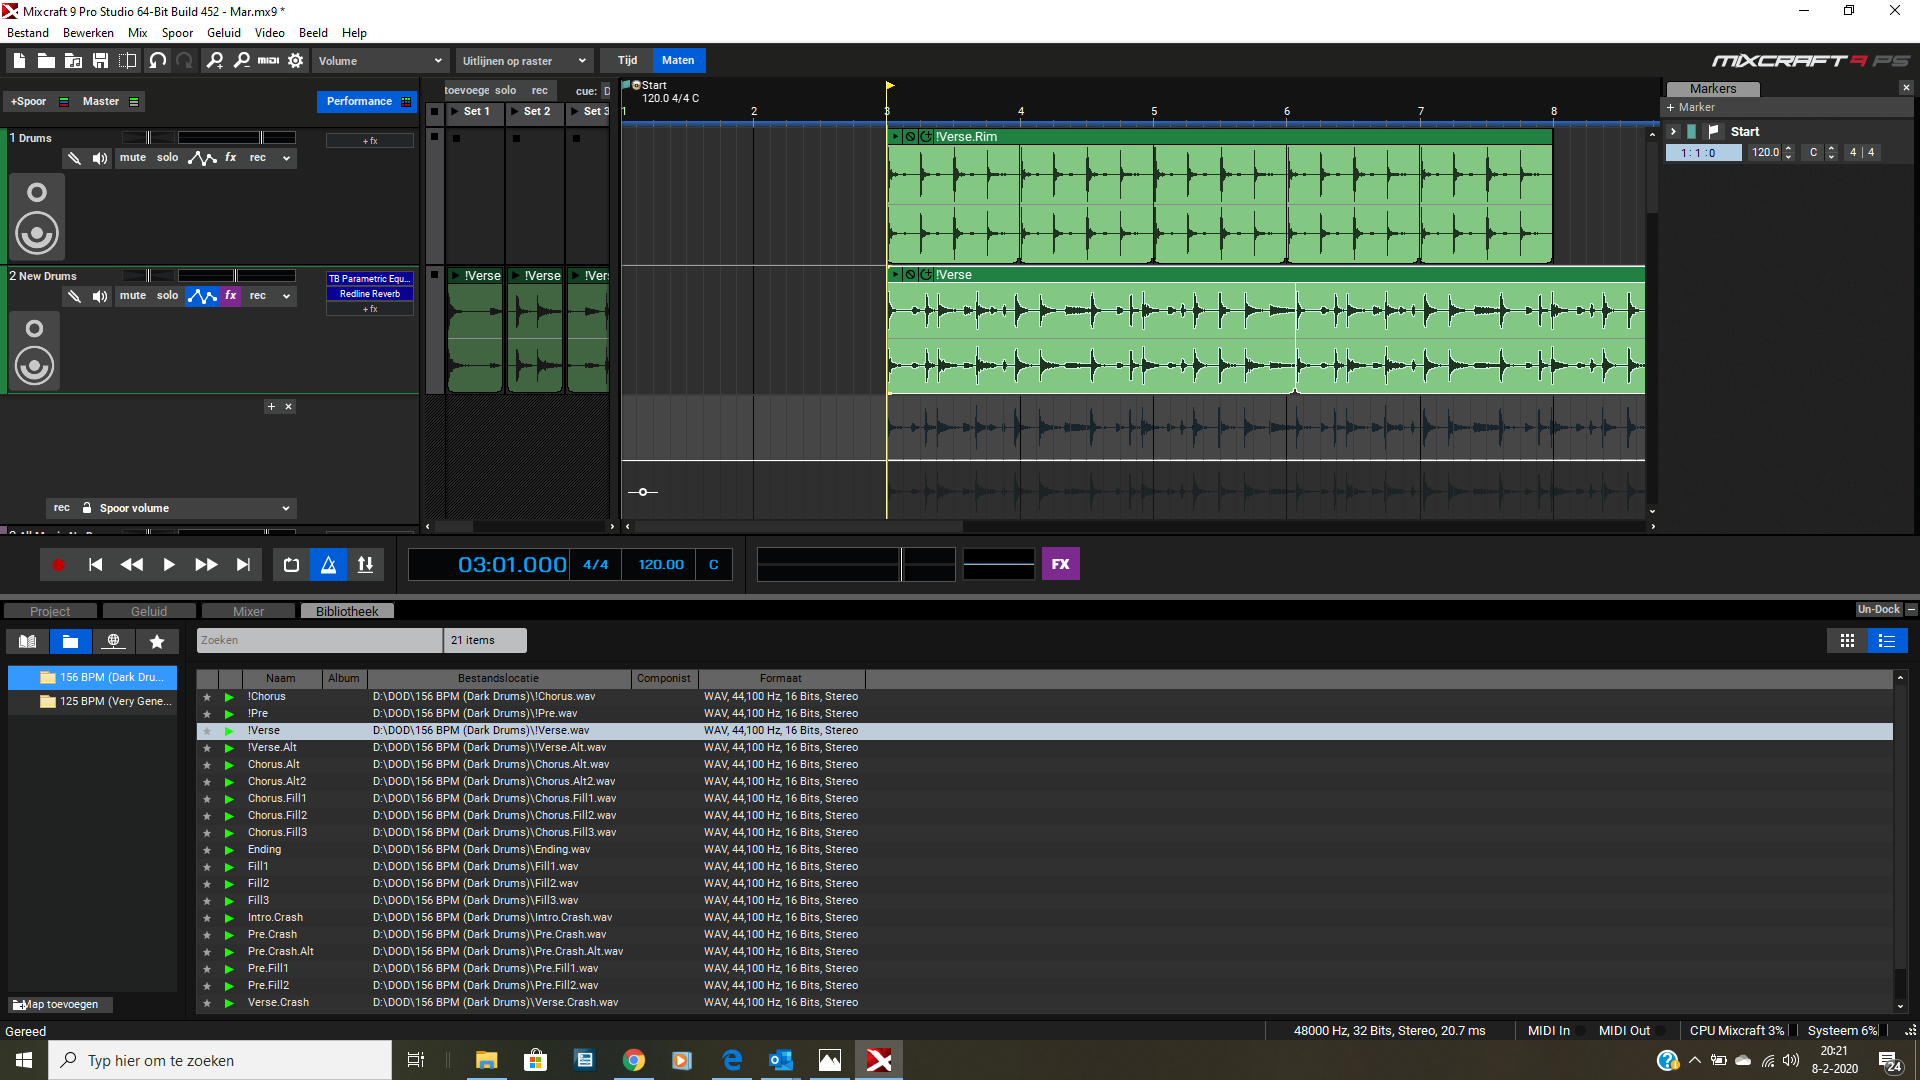Viewport: 1920px width, 1080px height.
Task: Arm recording on New Drums track
Action: (x=257, y=296)
